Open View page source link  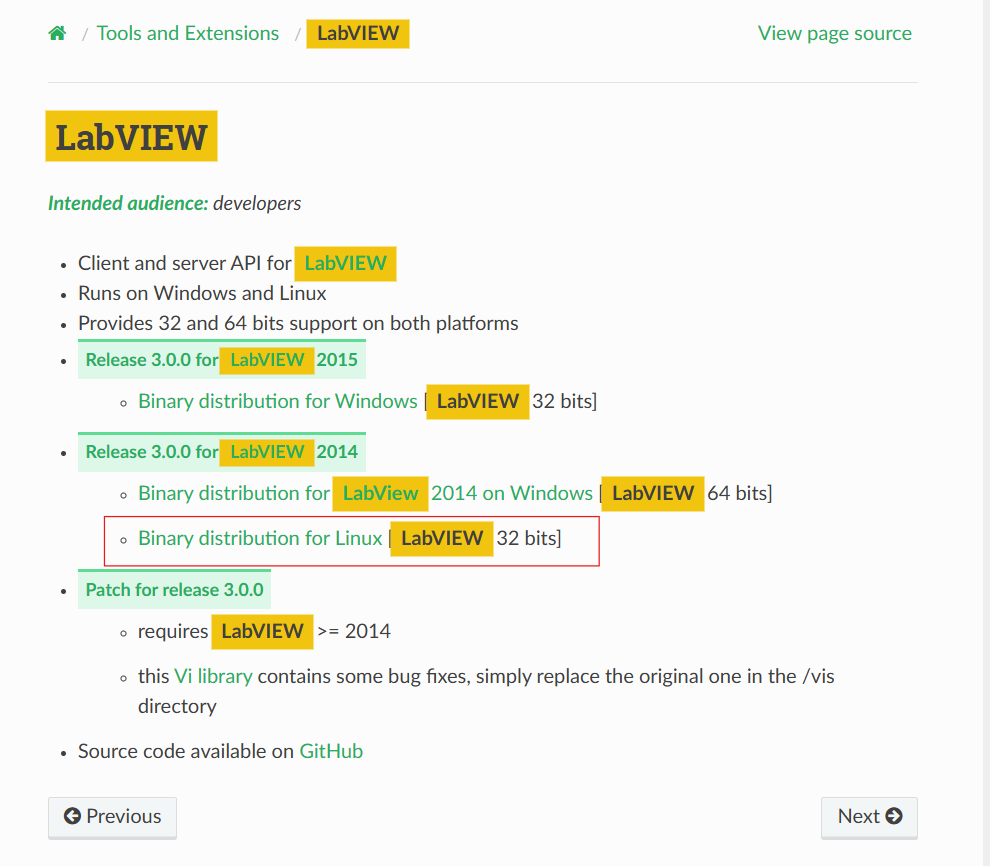point(835,33)
